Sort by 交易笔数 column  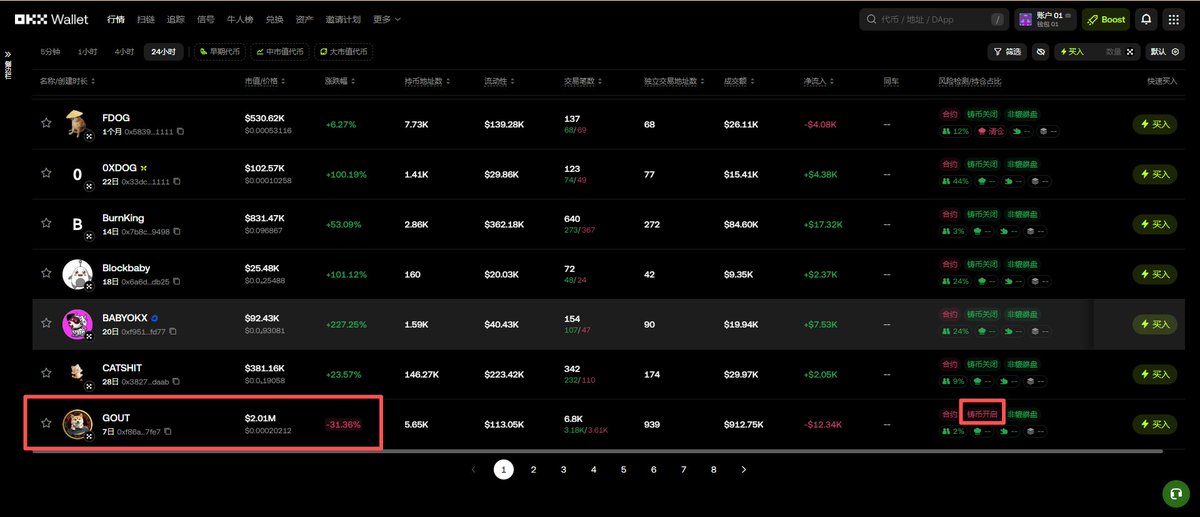click(585, 80)
